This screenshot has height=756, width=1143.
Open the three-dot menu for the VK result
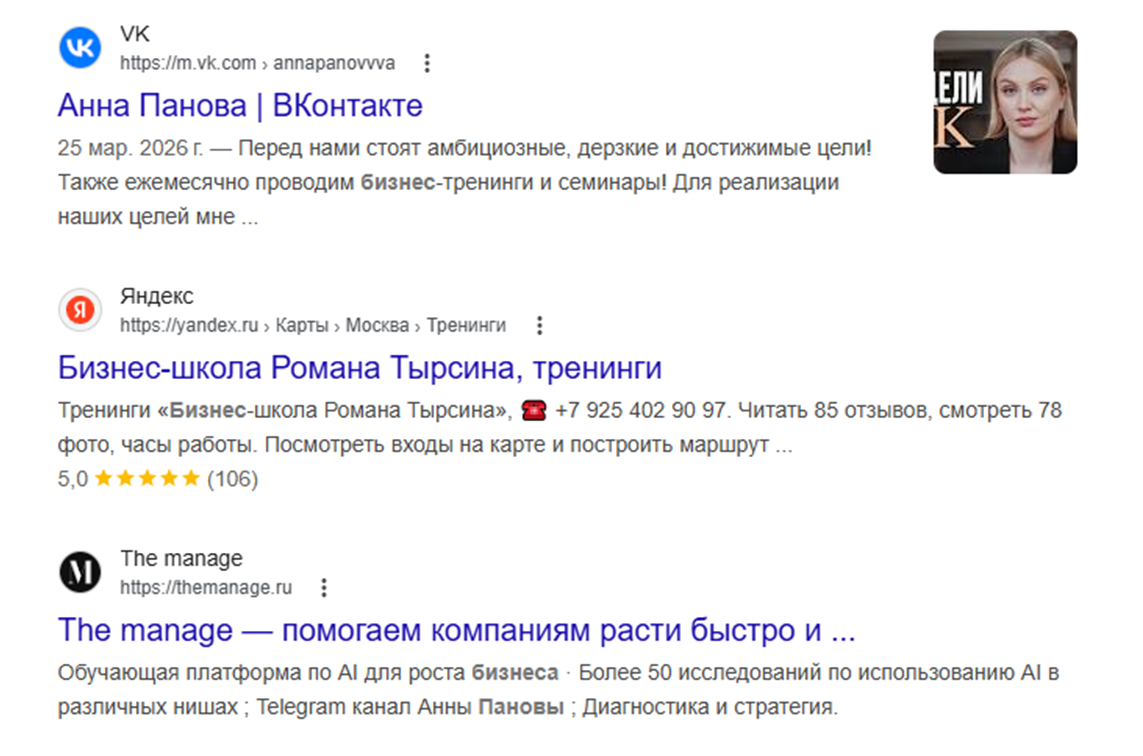pos(427,63)
